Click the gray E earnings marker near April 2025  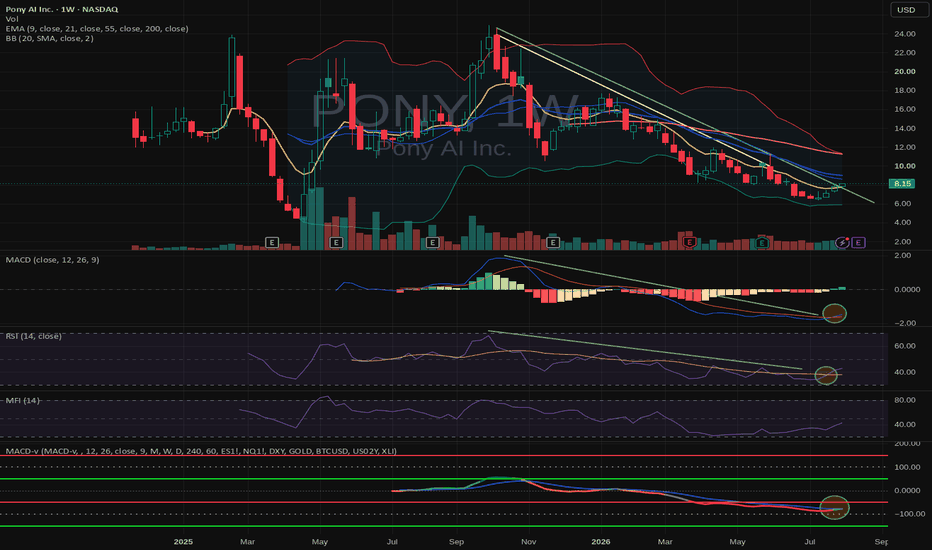click(x=272, y=243)
